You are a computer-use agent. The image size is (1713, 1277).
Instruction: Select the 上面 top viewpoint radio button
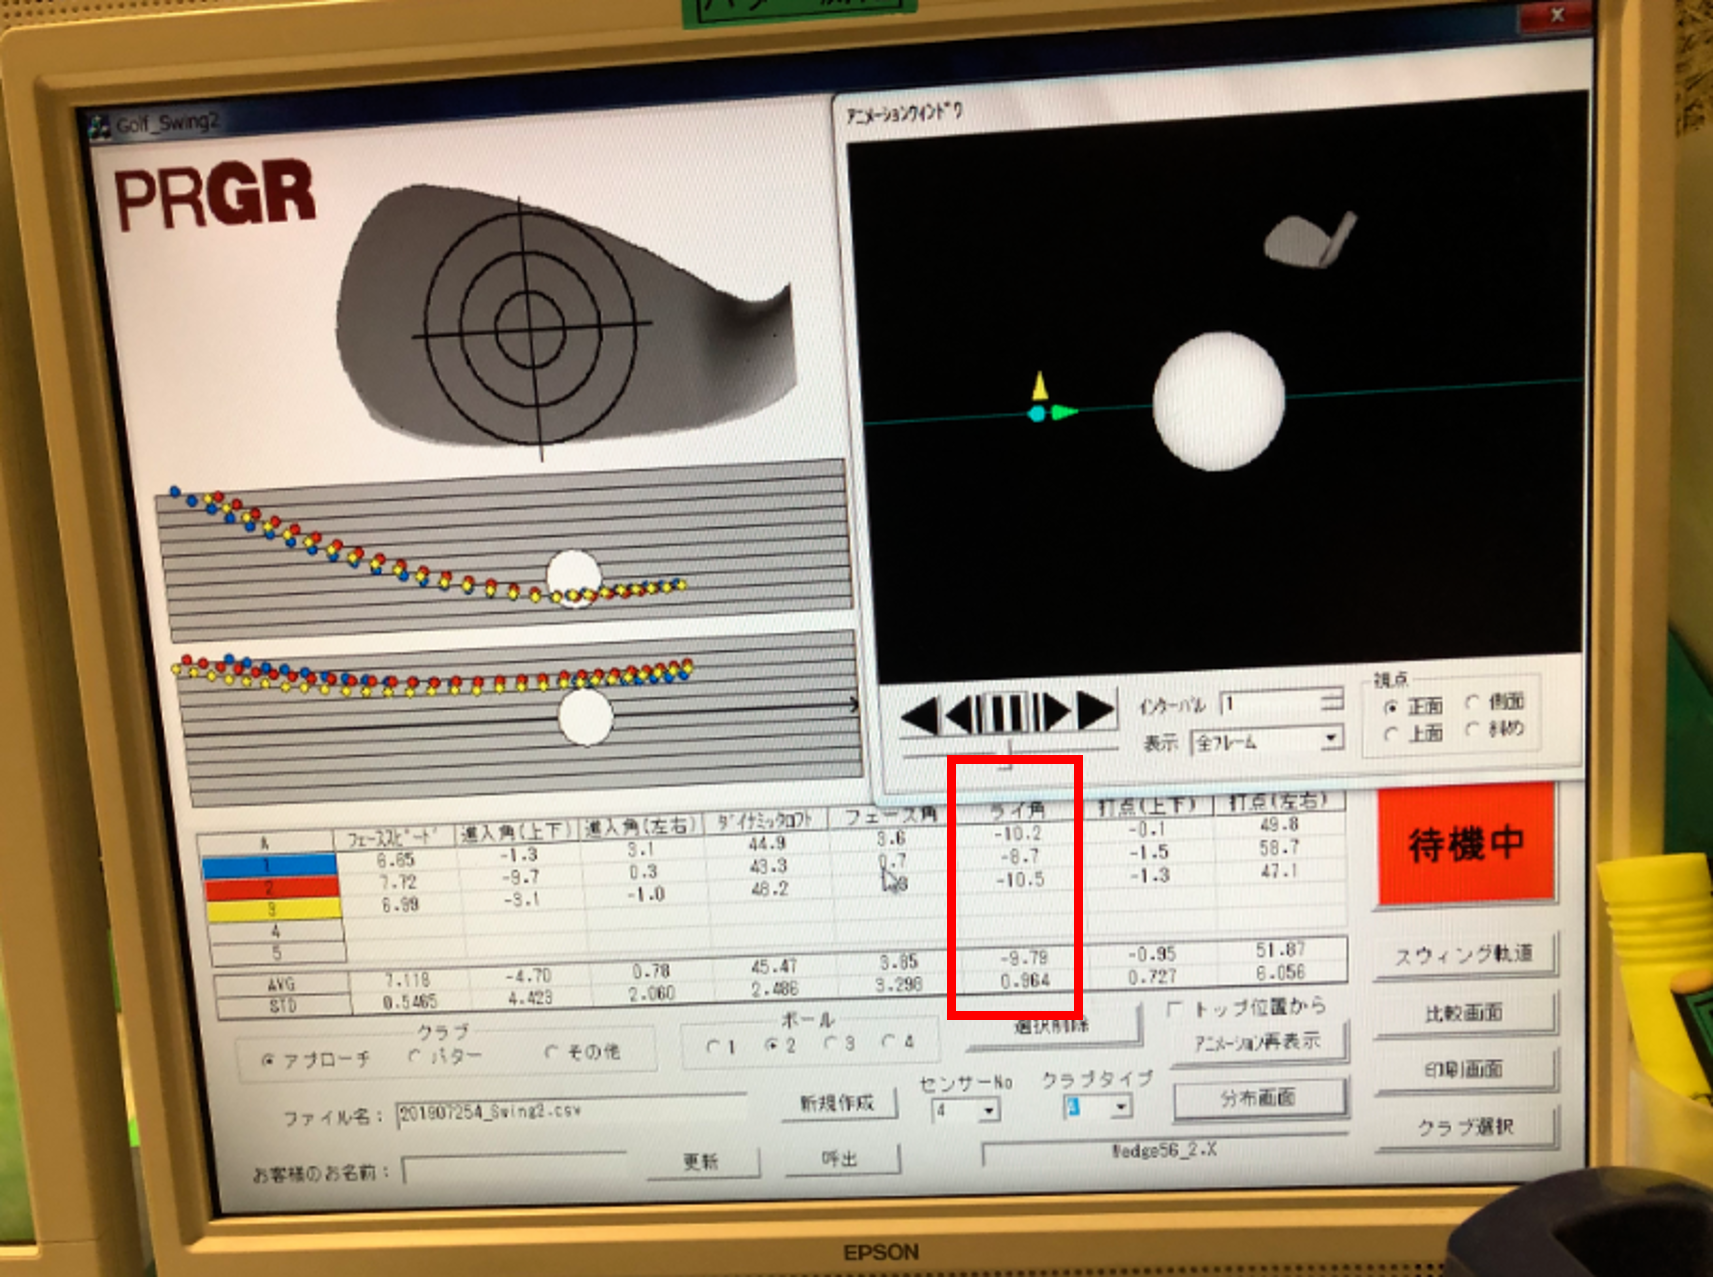click(1391, 734)
